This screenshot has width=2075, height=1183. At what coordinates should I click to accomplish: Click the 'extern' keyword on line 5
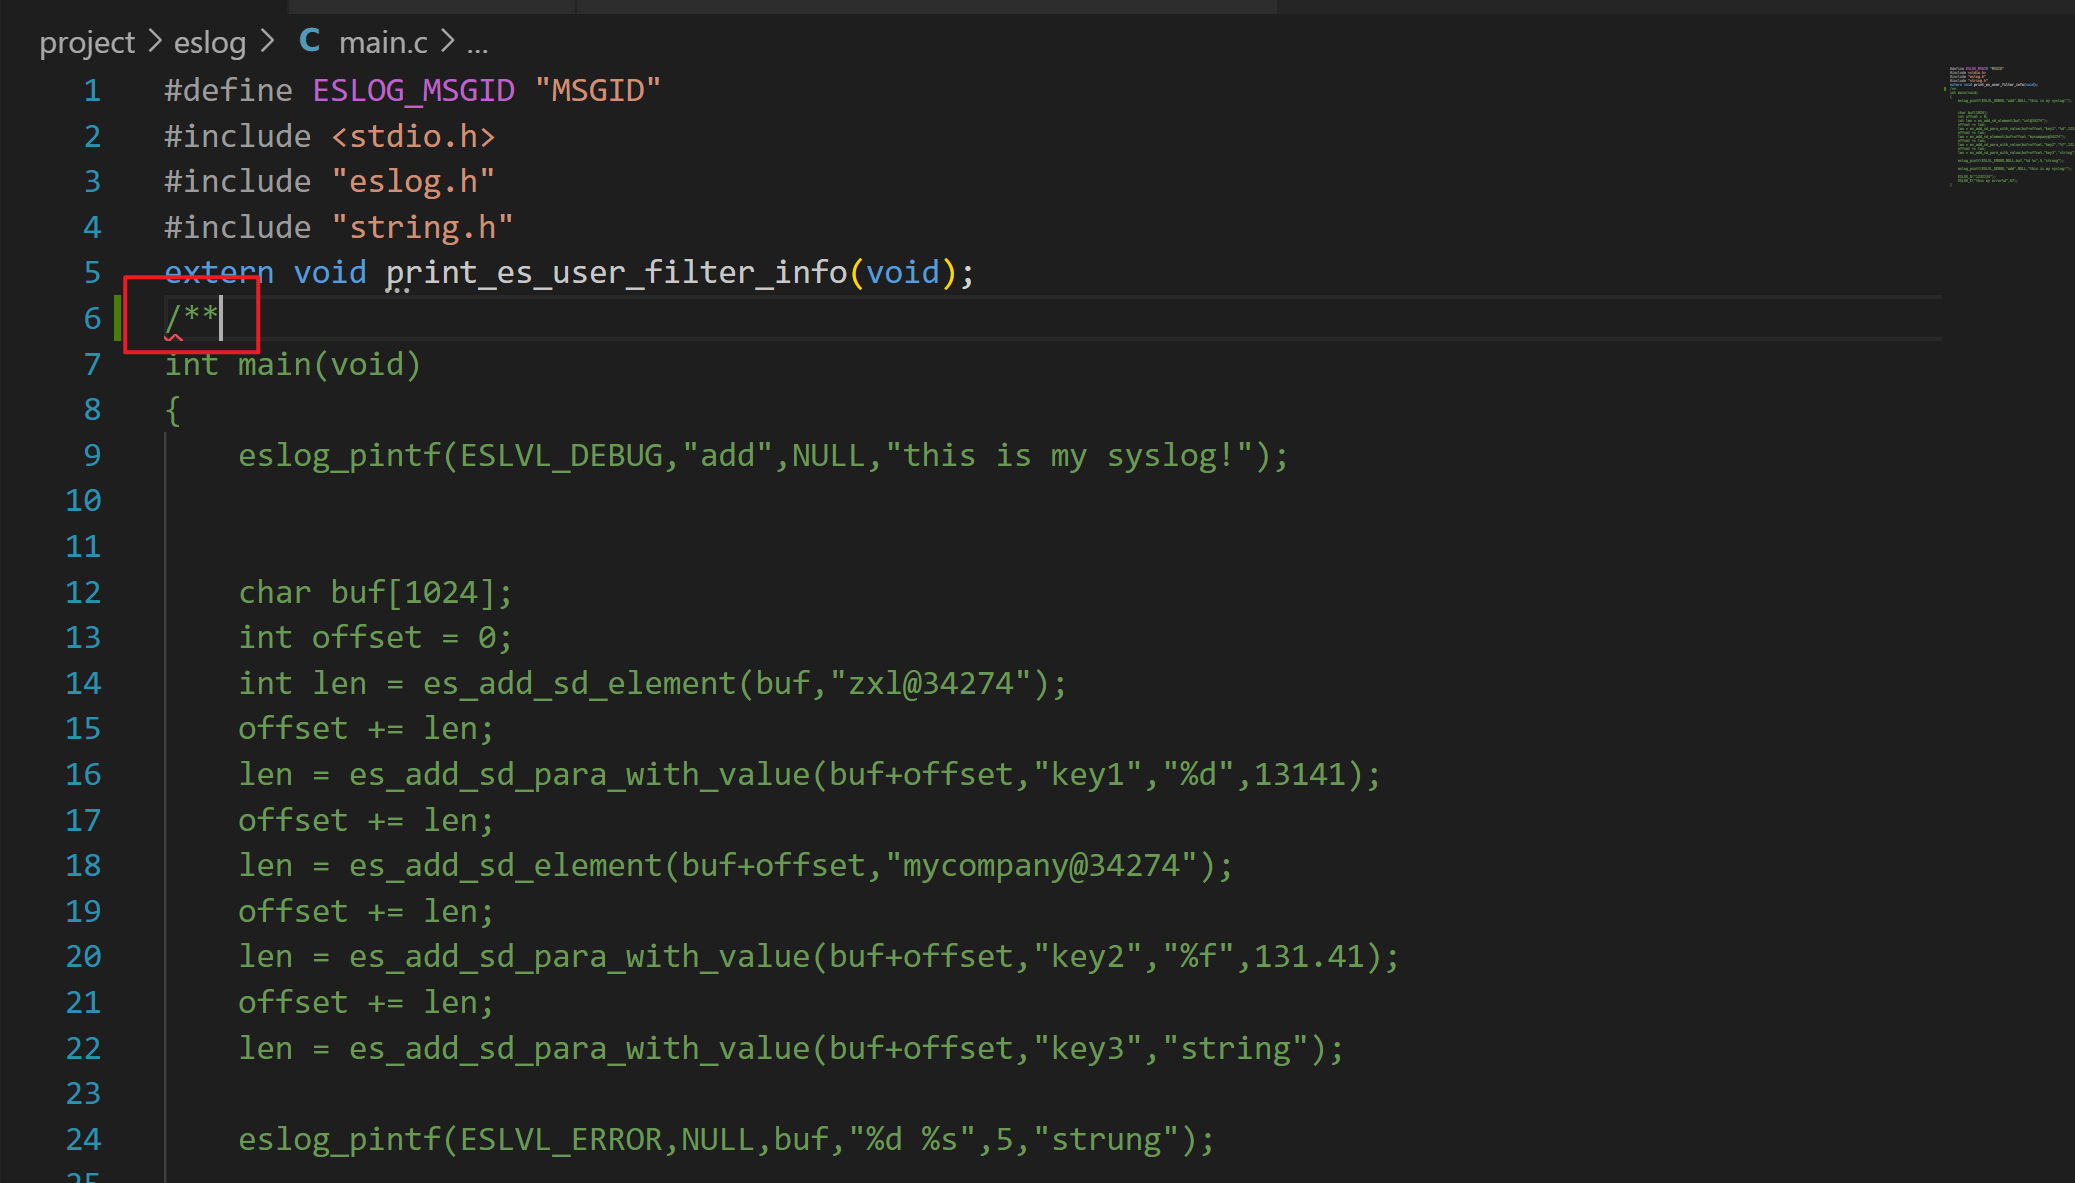(x=219, y=273)
